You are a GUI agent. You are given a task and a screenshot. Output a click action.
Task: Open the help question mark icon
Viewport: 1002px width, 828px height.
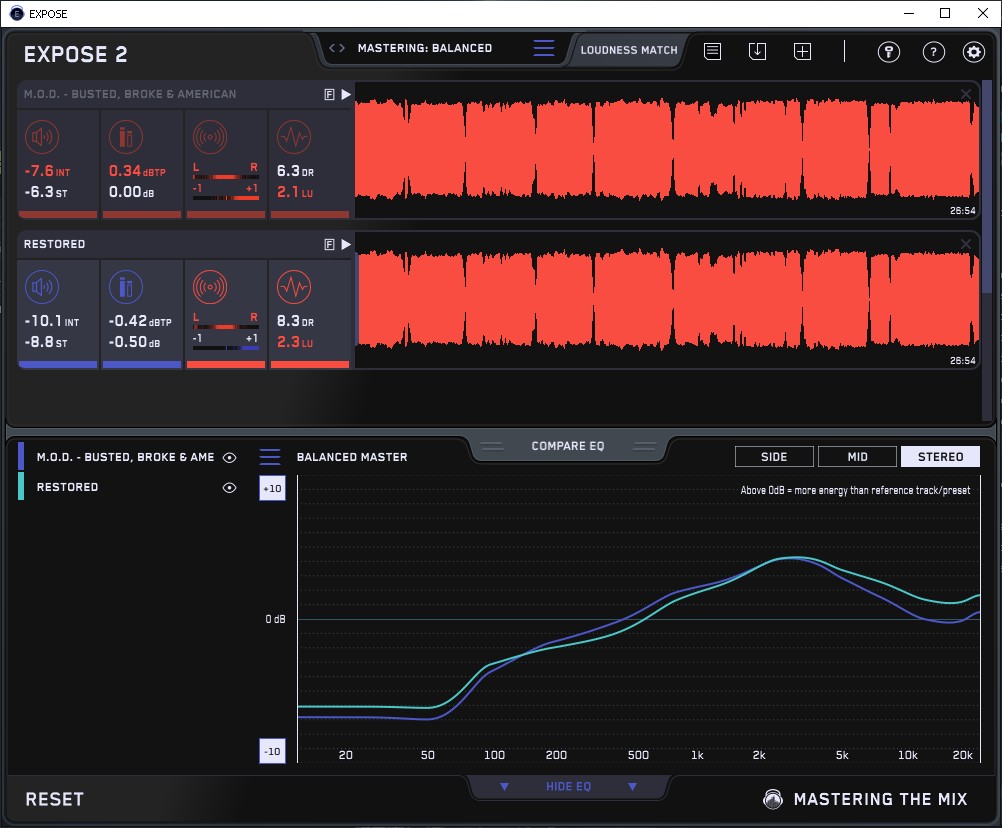coord(933,53)
